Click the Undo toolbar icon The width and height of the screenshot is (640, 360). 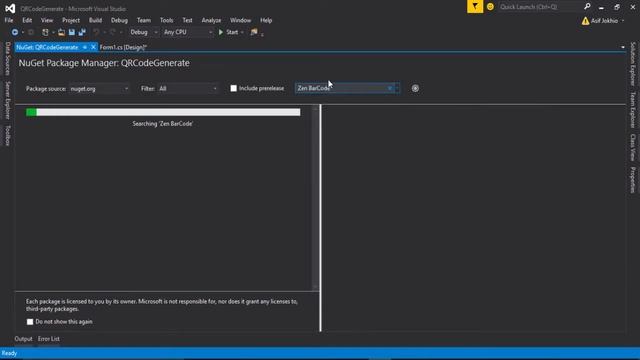coord(96,32)
